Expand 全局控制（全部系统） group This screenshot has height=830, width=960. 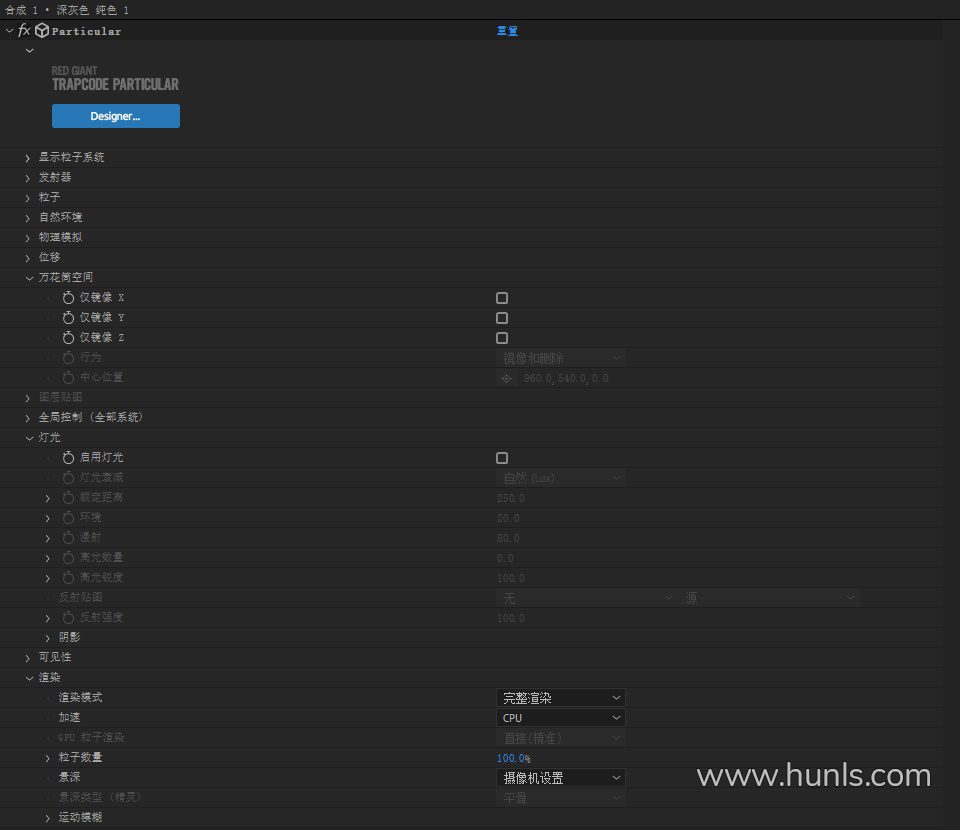(x=28, y=418)
